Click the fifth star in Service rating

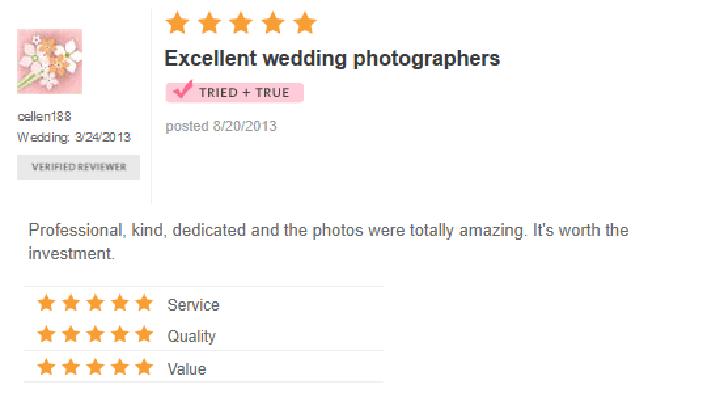(x=144, y=303)
